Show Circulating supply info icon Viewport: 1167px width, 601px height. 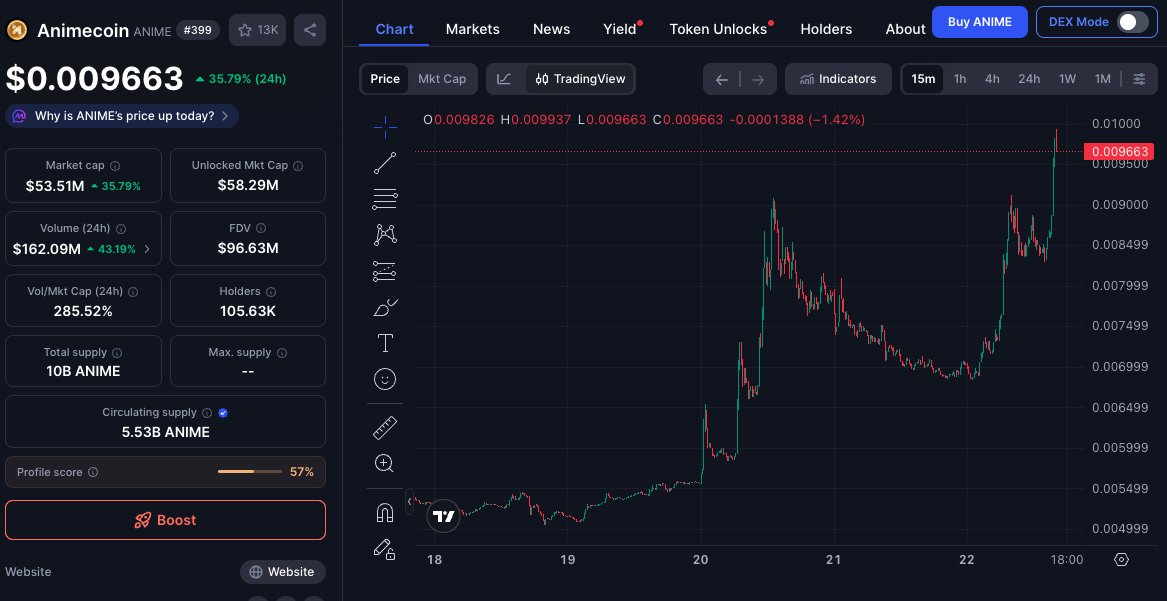[x=207, y=413]
